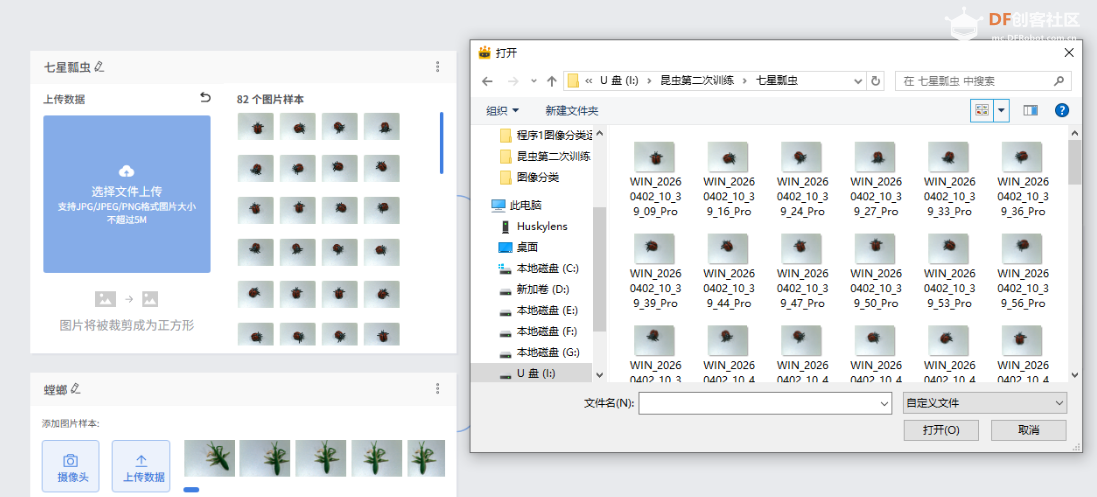This screenshot has height=497, width=1097.
Task: Open the 自定义文件 file type dropdown
Action: tap(985, 403)
